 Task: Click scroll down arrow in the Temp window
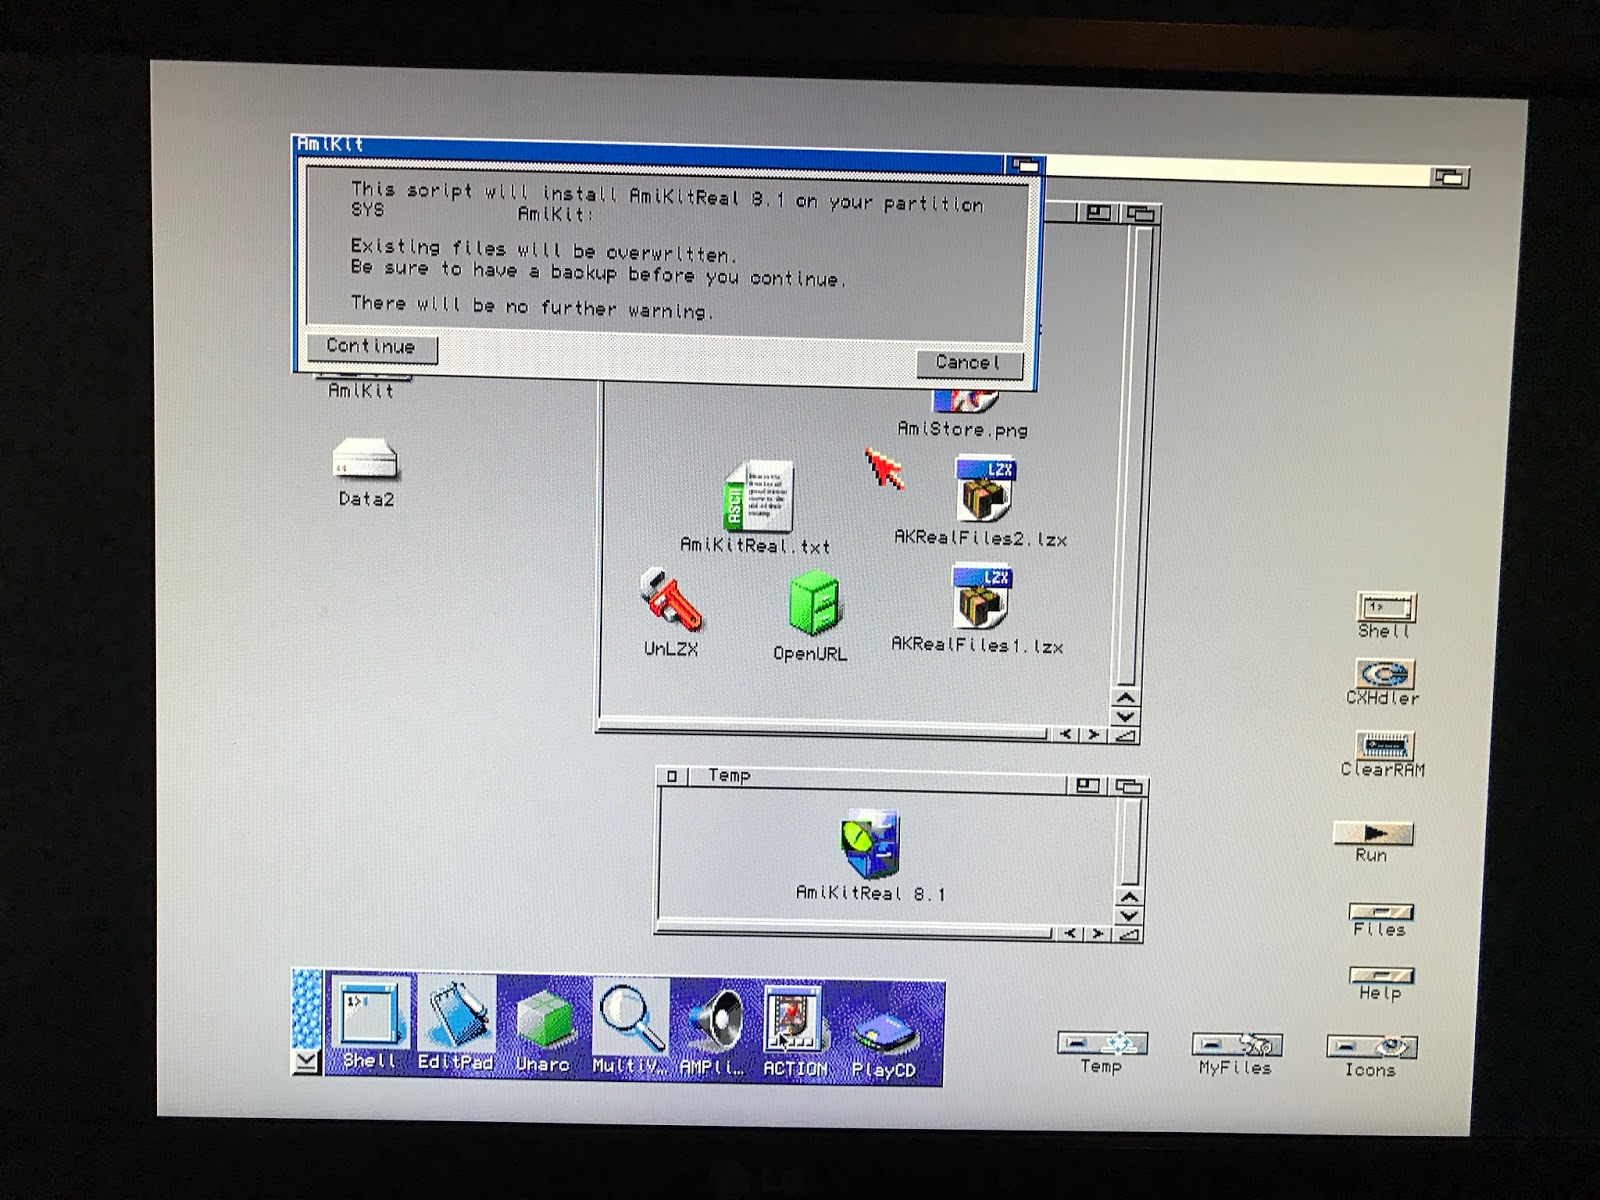1130,915
